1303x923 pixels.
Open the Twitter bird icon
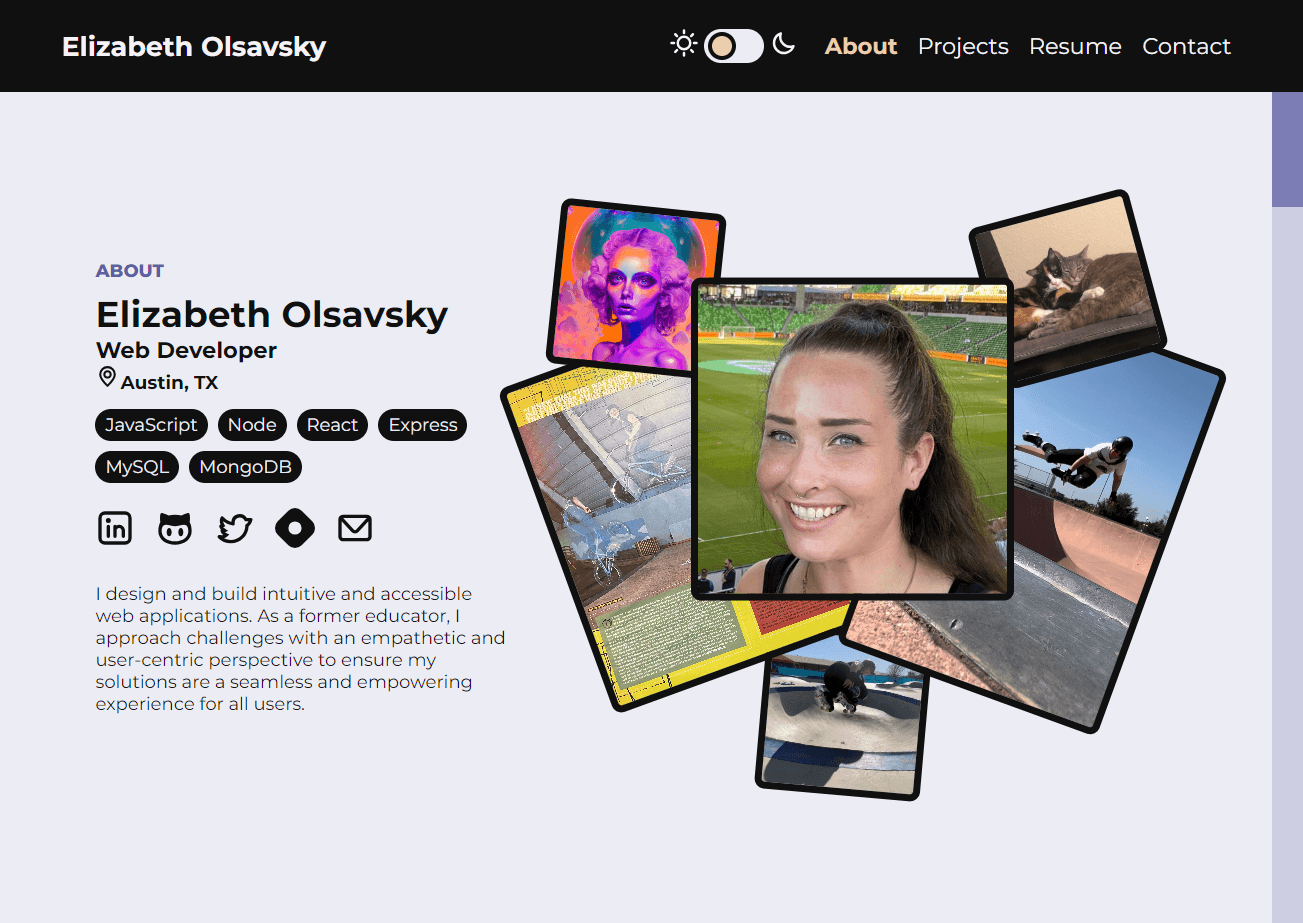[x=235, y=528]
